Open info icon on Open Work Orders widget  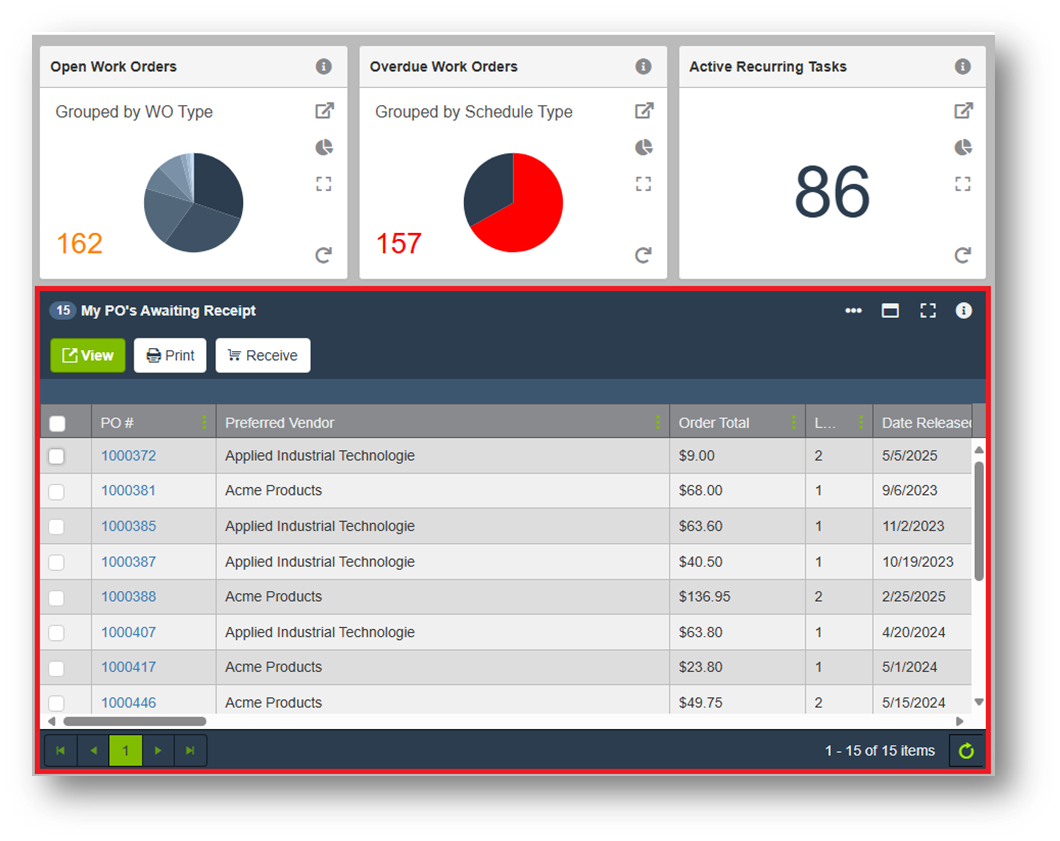(323, 67)
